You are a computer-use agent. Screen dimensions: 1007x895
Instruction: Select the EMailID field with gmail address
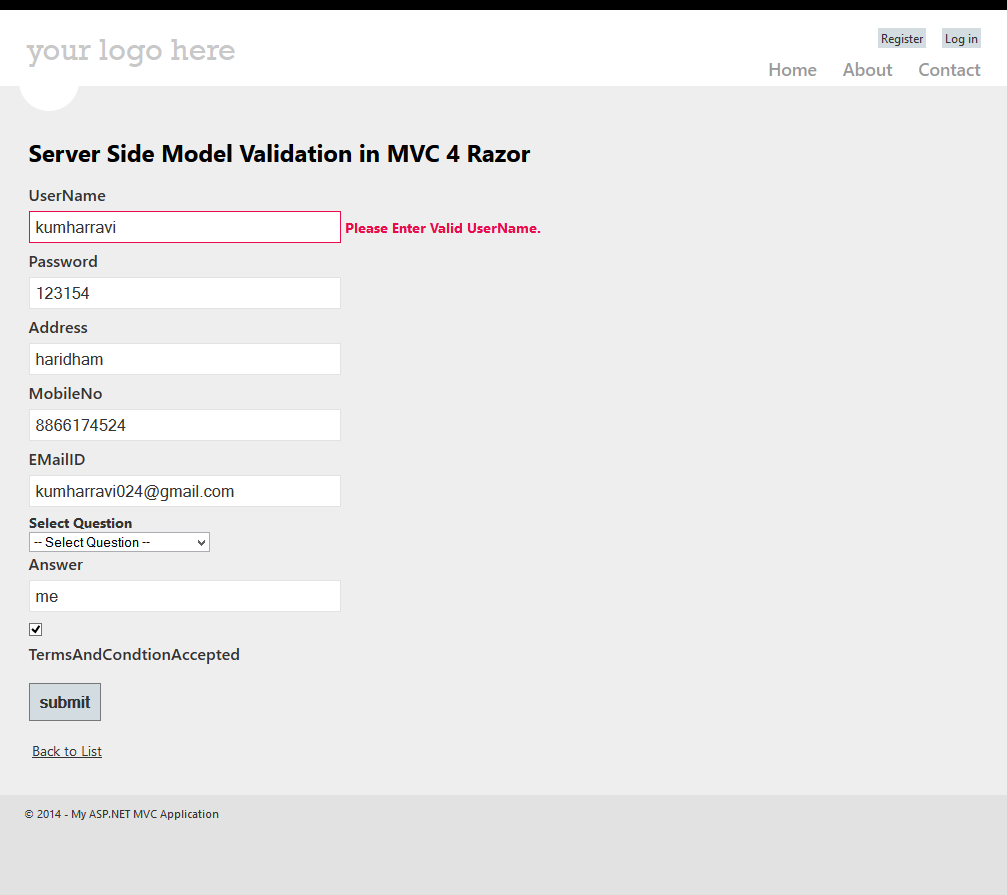click(184, 491)
